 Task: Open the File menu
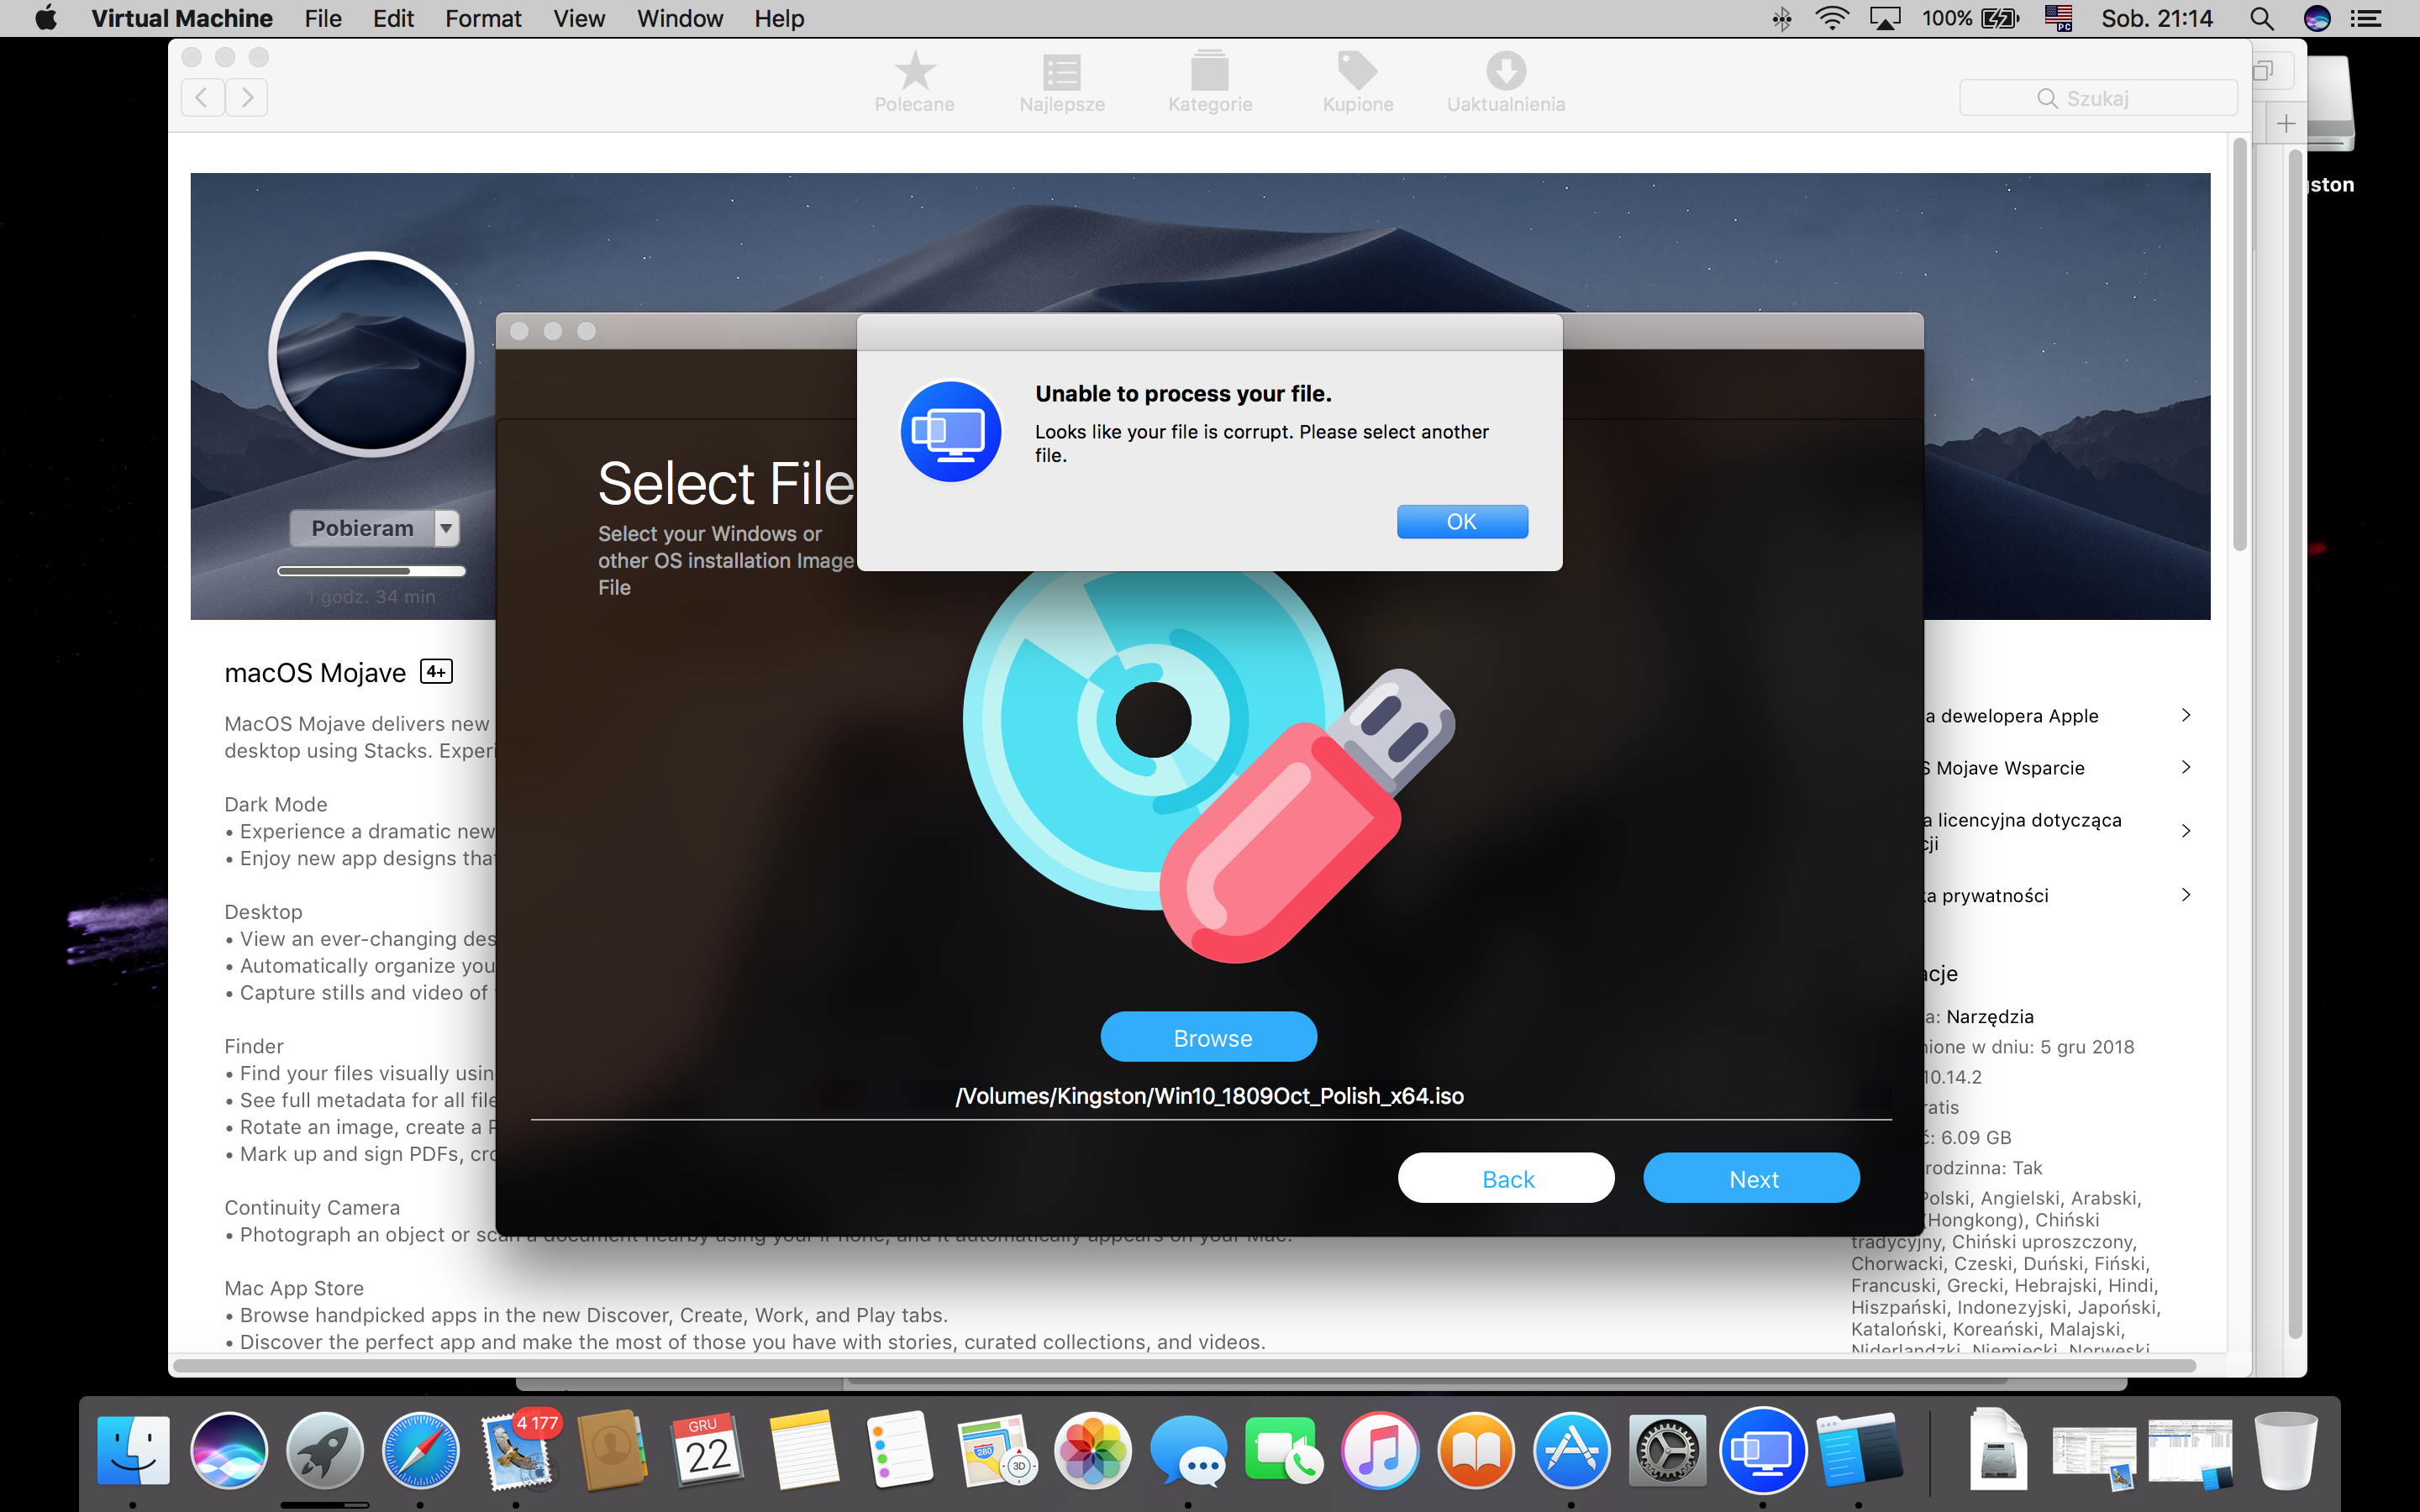322,18
